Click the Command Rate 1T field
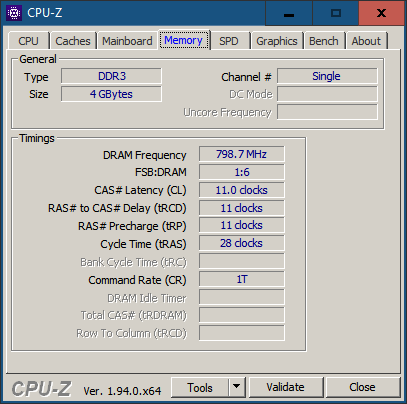 pos(242,279)
